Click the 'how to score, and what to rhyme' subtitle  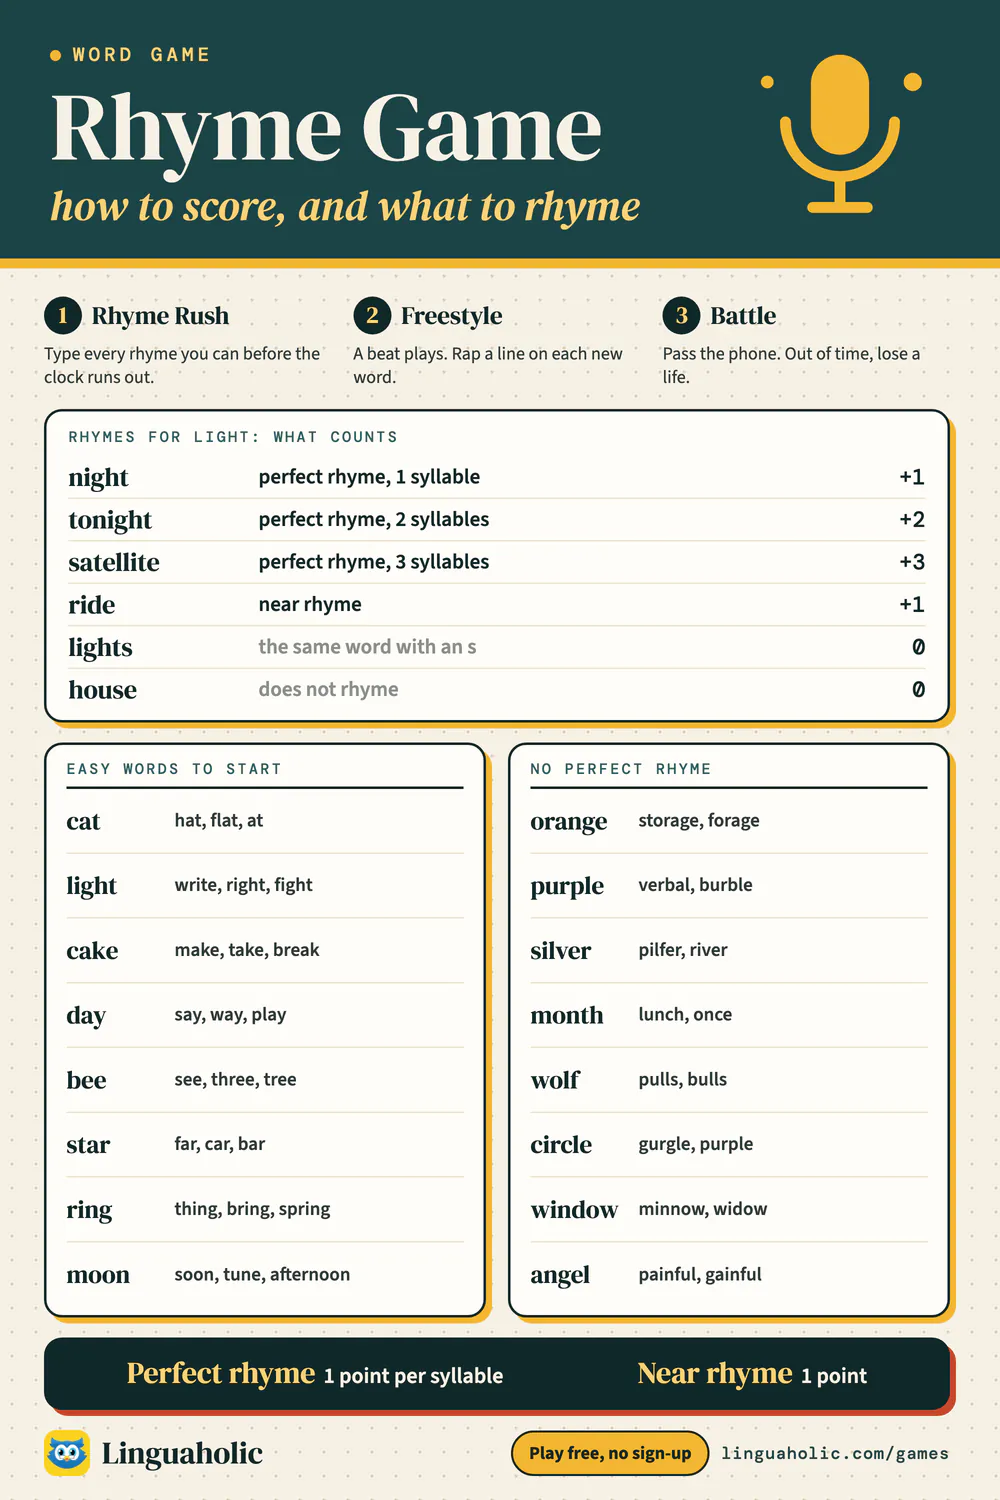point(345,207)
